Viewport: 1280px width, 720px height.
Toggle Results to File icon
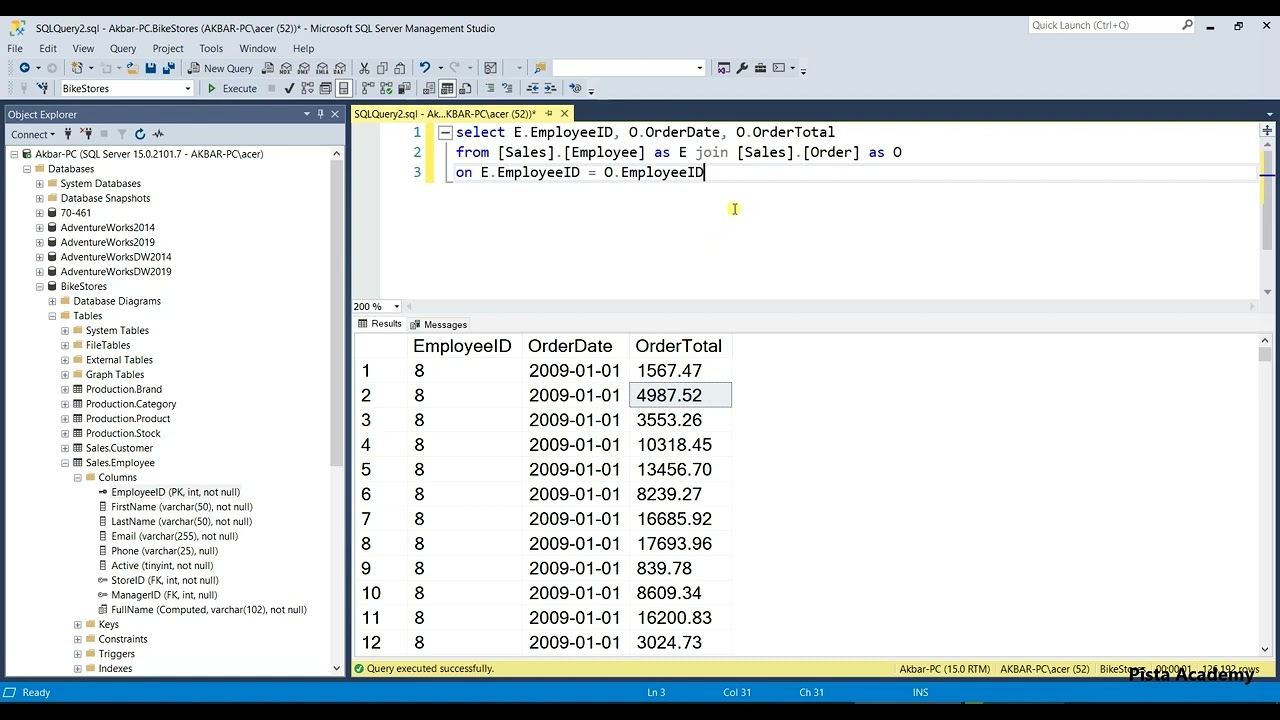(x=465, y=88)
